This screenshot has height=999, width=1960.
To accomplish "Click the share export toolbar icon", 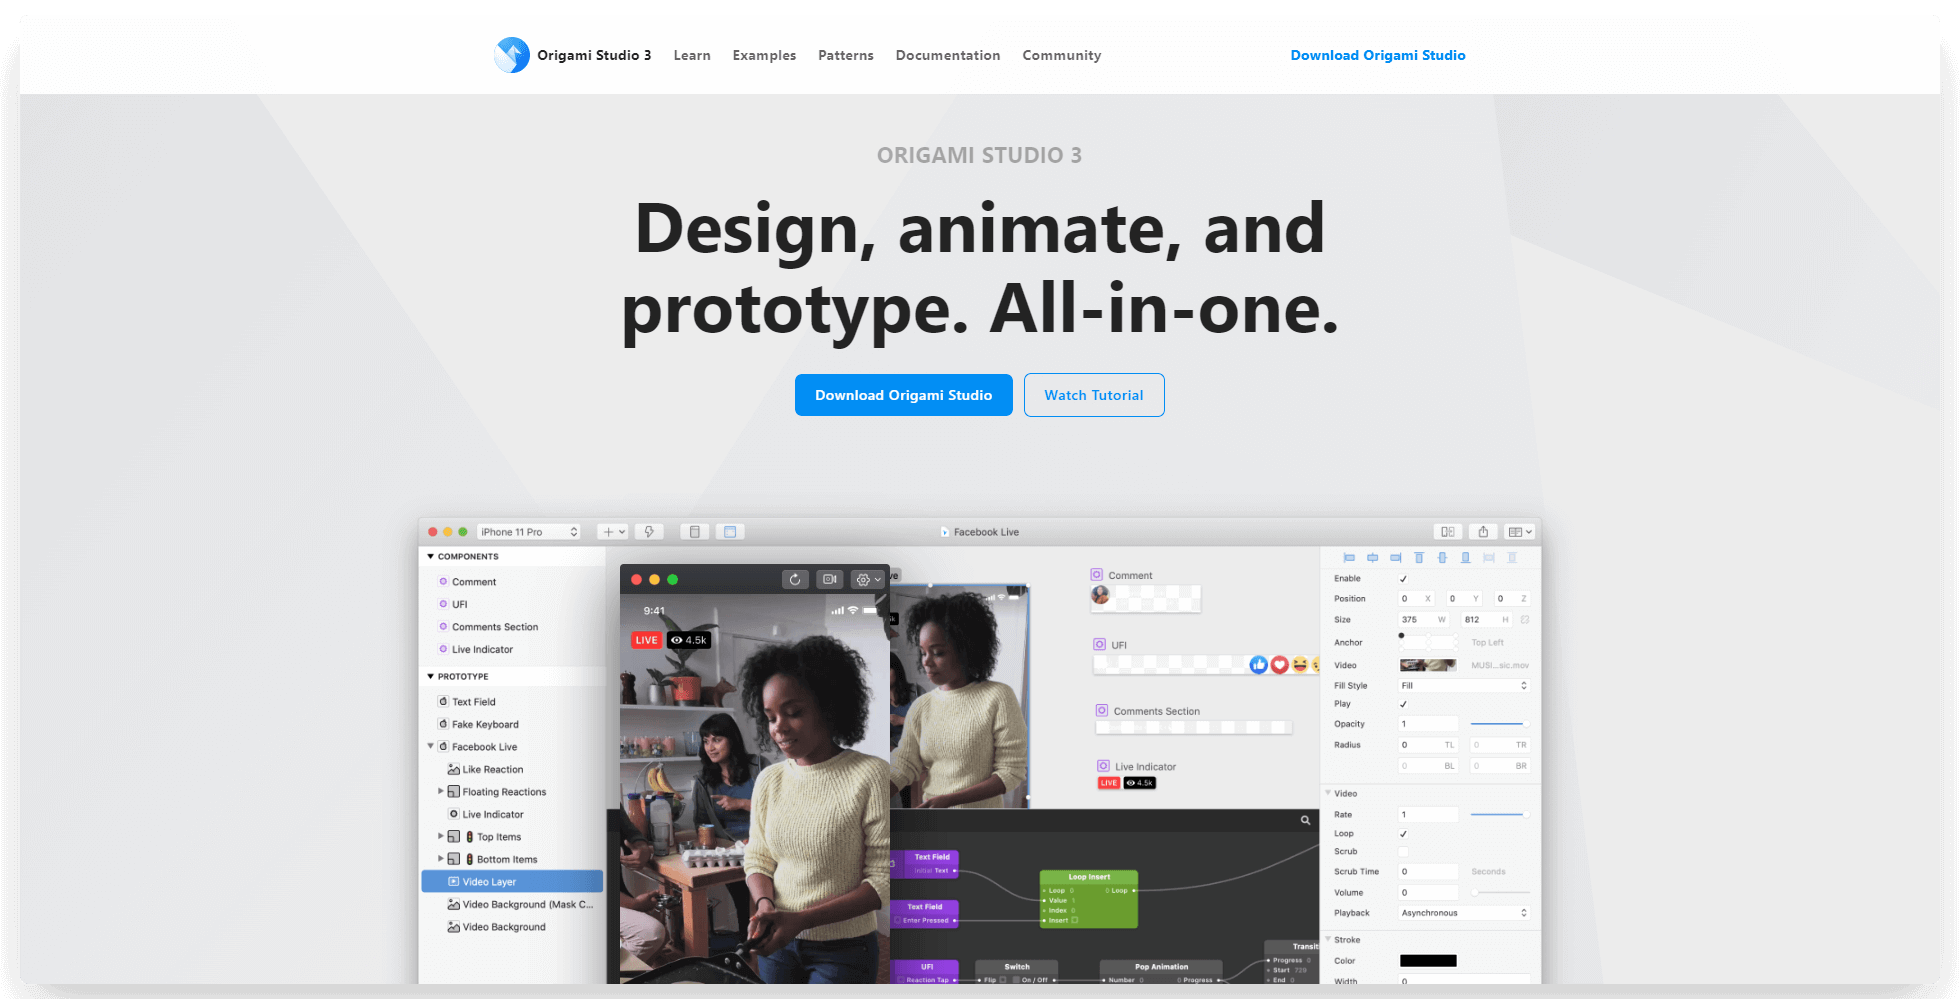I will 1483,532.
